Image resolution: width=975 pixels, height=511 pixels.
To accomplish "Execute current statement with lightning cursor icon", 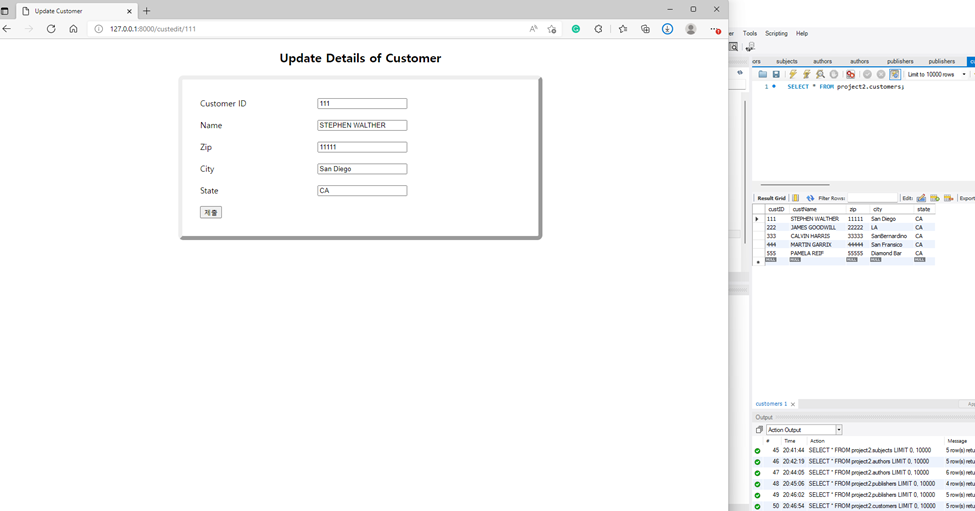I will [806, 74].
